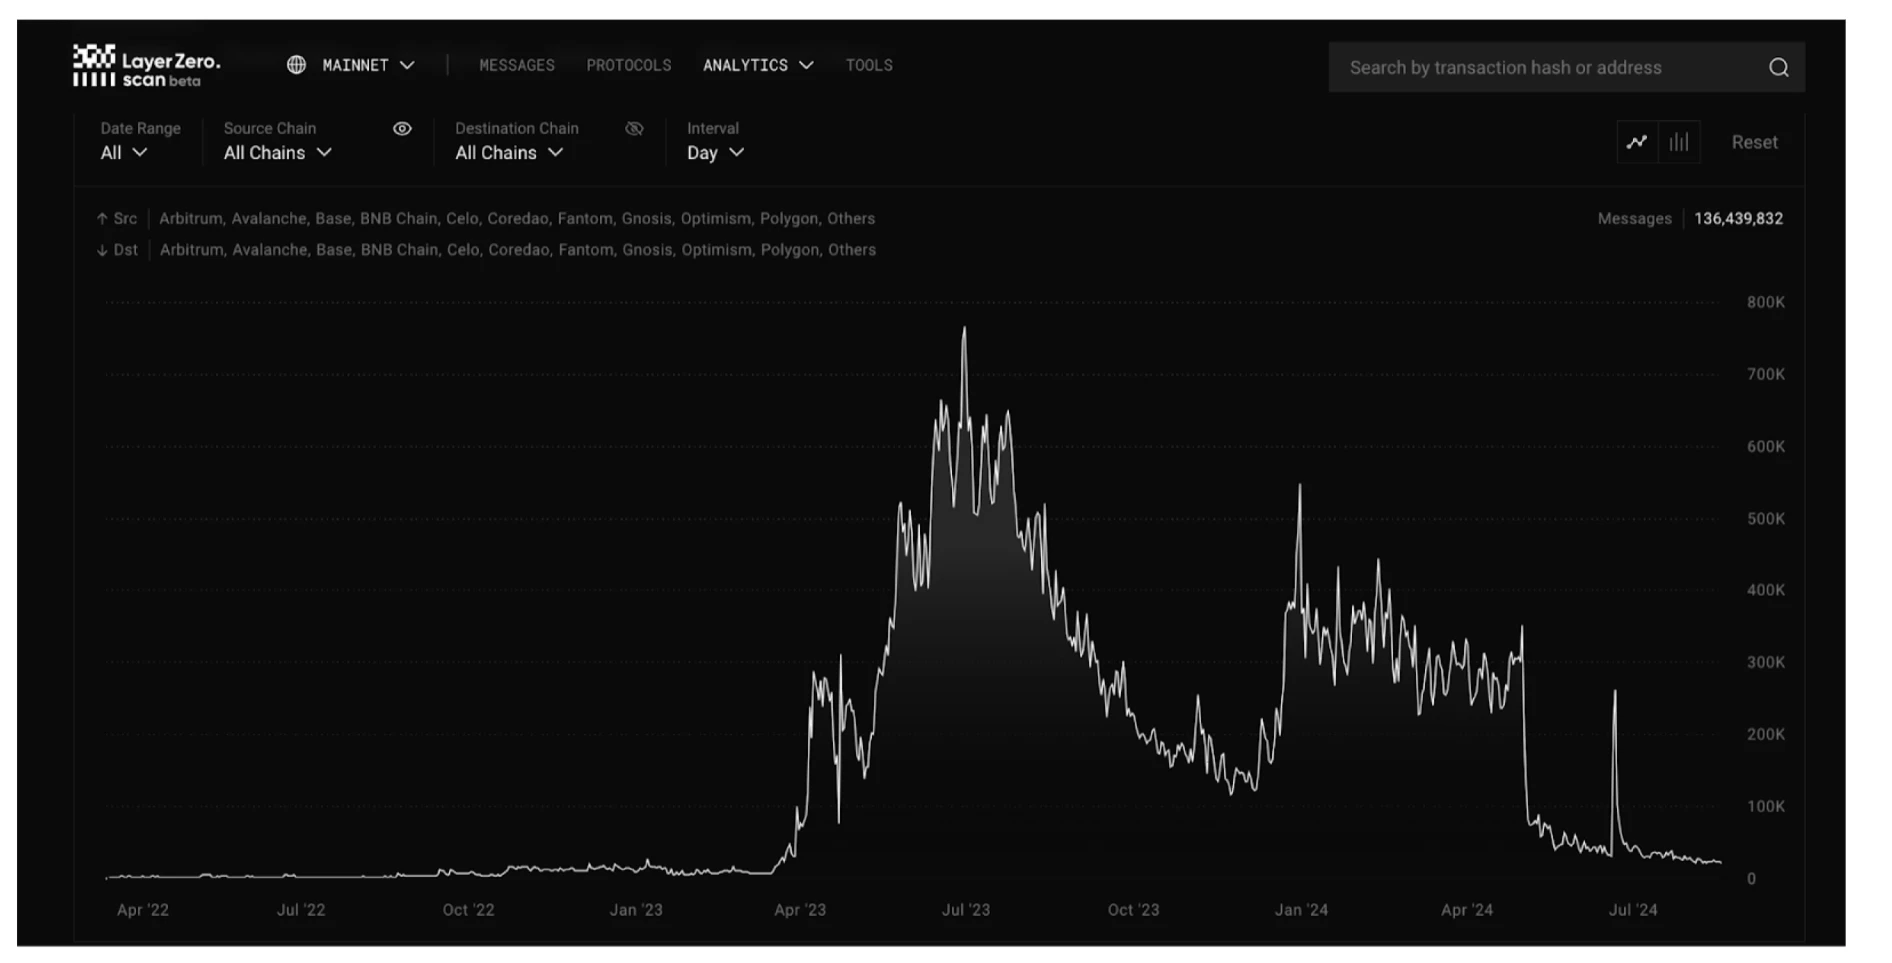
Task: Change the Interval Day dropdown
Action: click(x=715, y=153)
